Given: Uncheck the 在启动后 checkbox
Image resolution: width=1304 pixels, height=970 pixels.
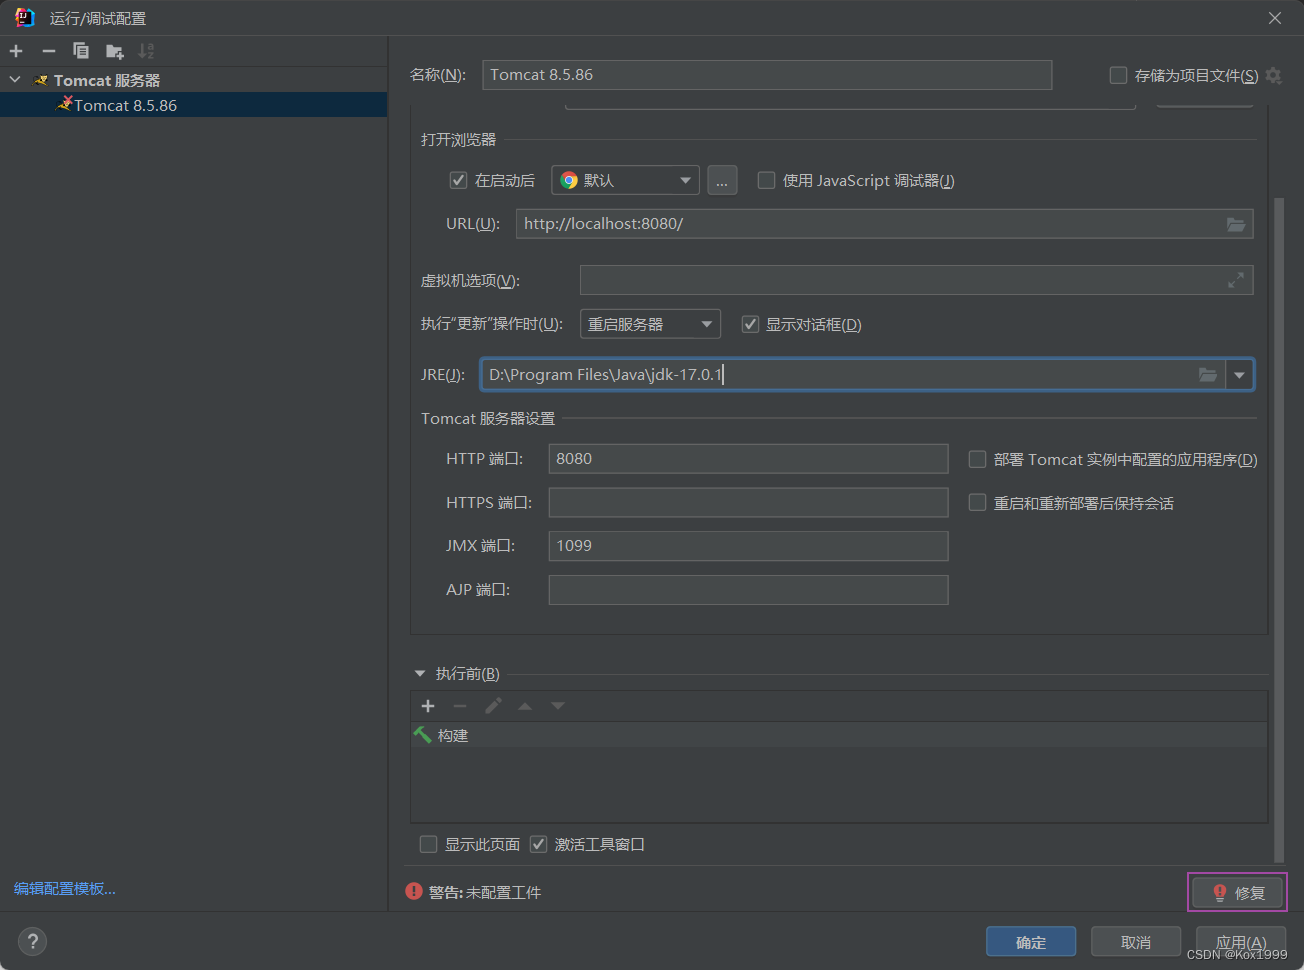Looking at the screenshot, I should click(458, 180).
